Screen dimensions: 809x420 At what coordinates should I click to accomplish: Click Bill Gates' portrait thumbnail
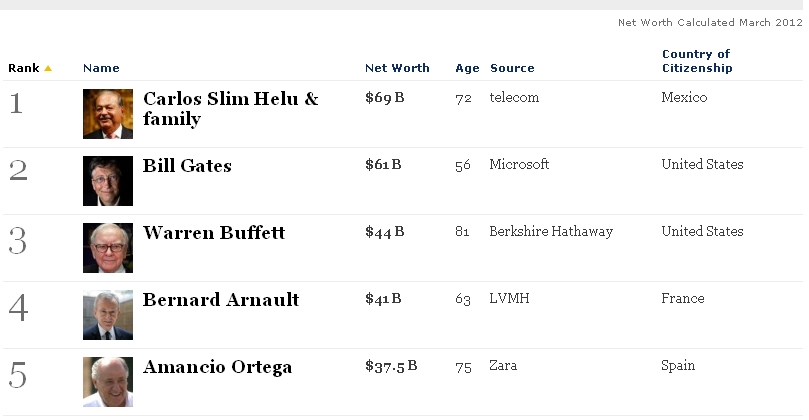click(108, 181)
